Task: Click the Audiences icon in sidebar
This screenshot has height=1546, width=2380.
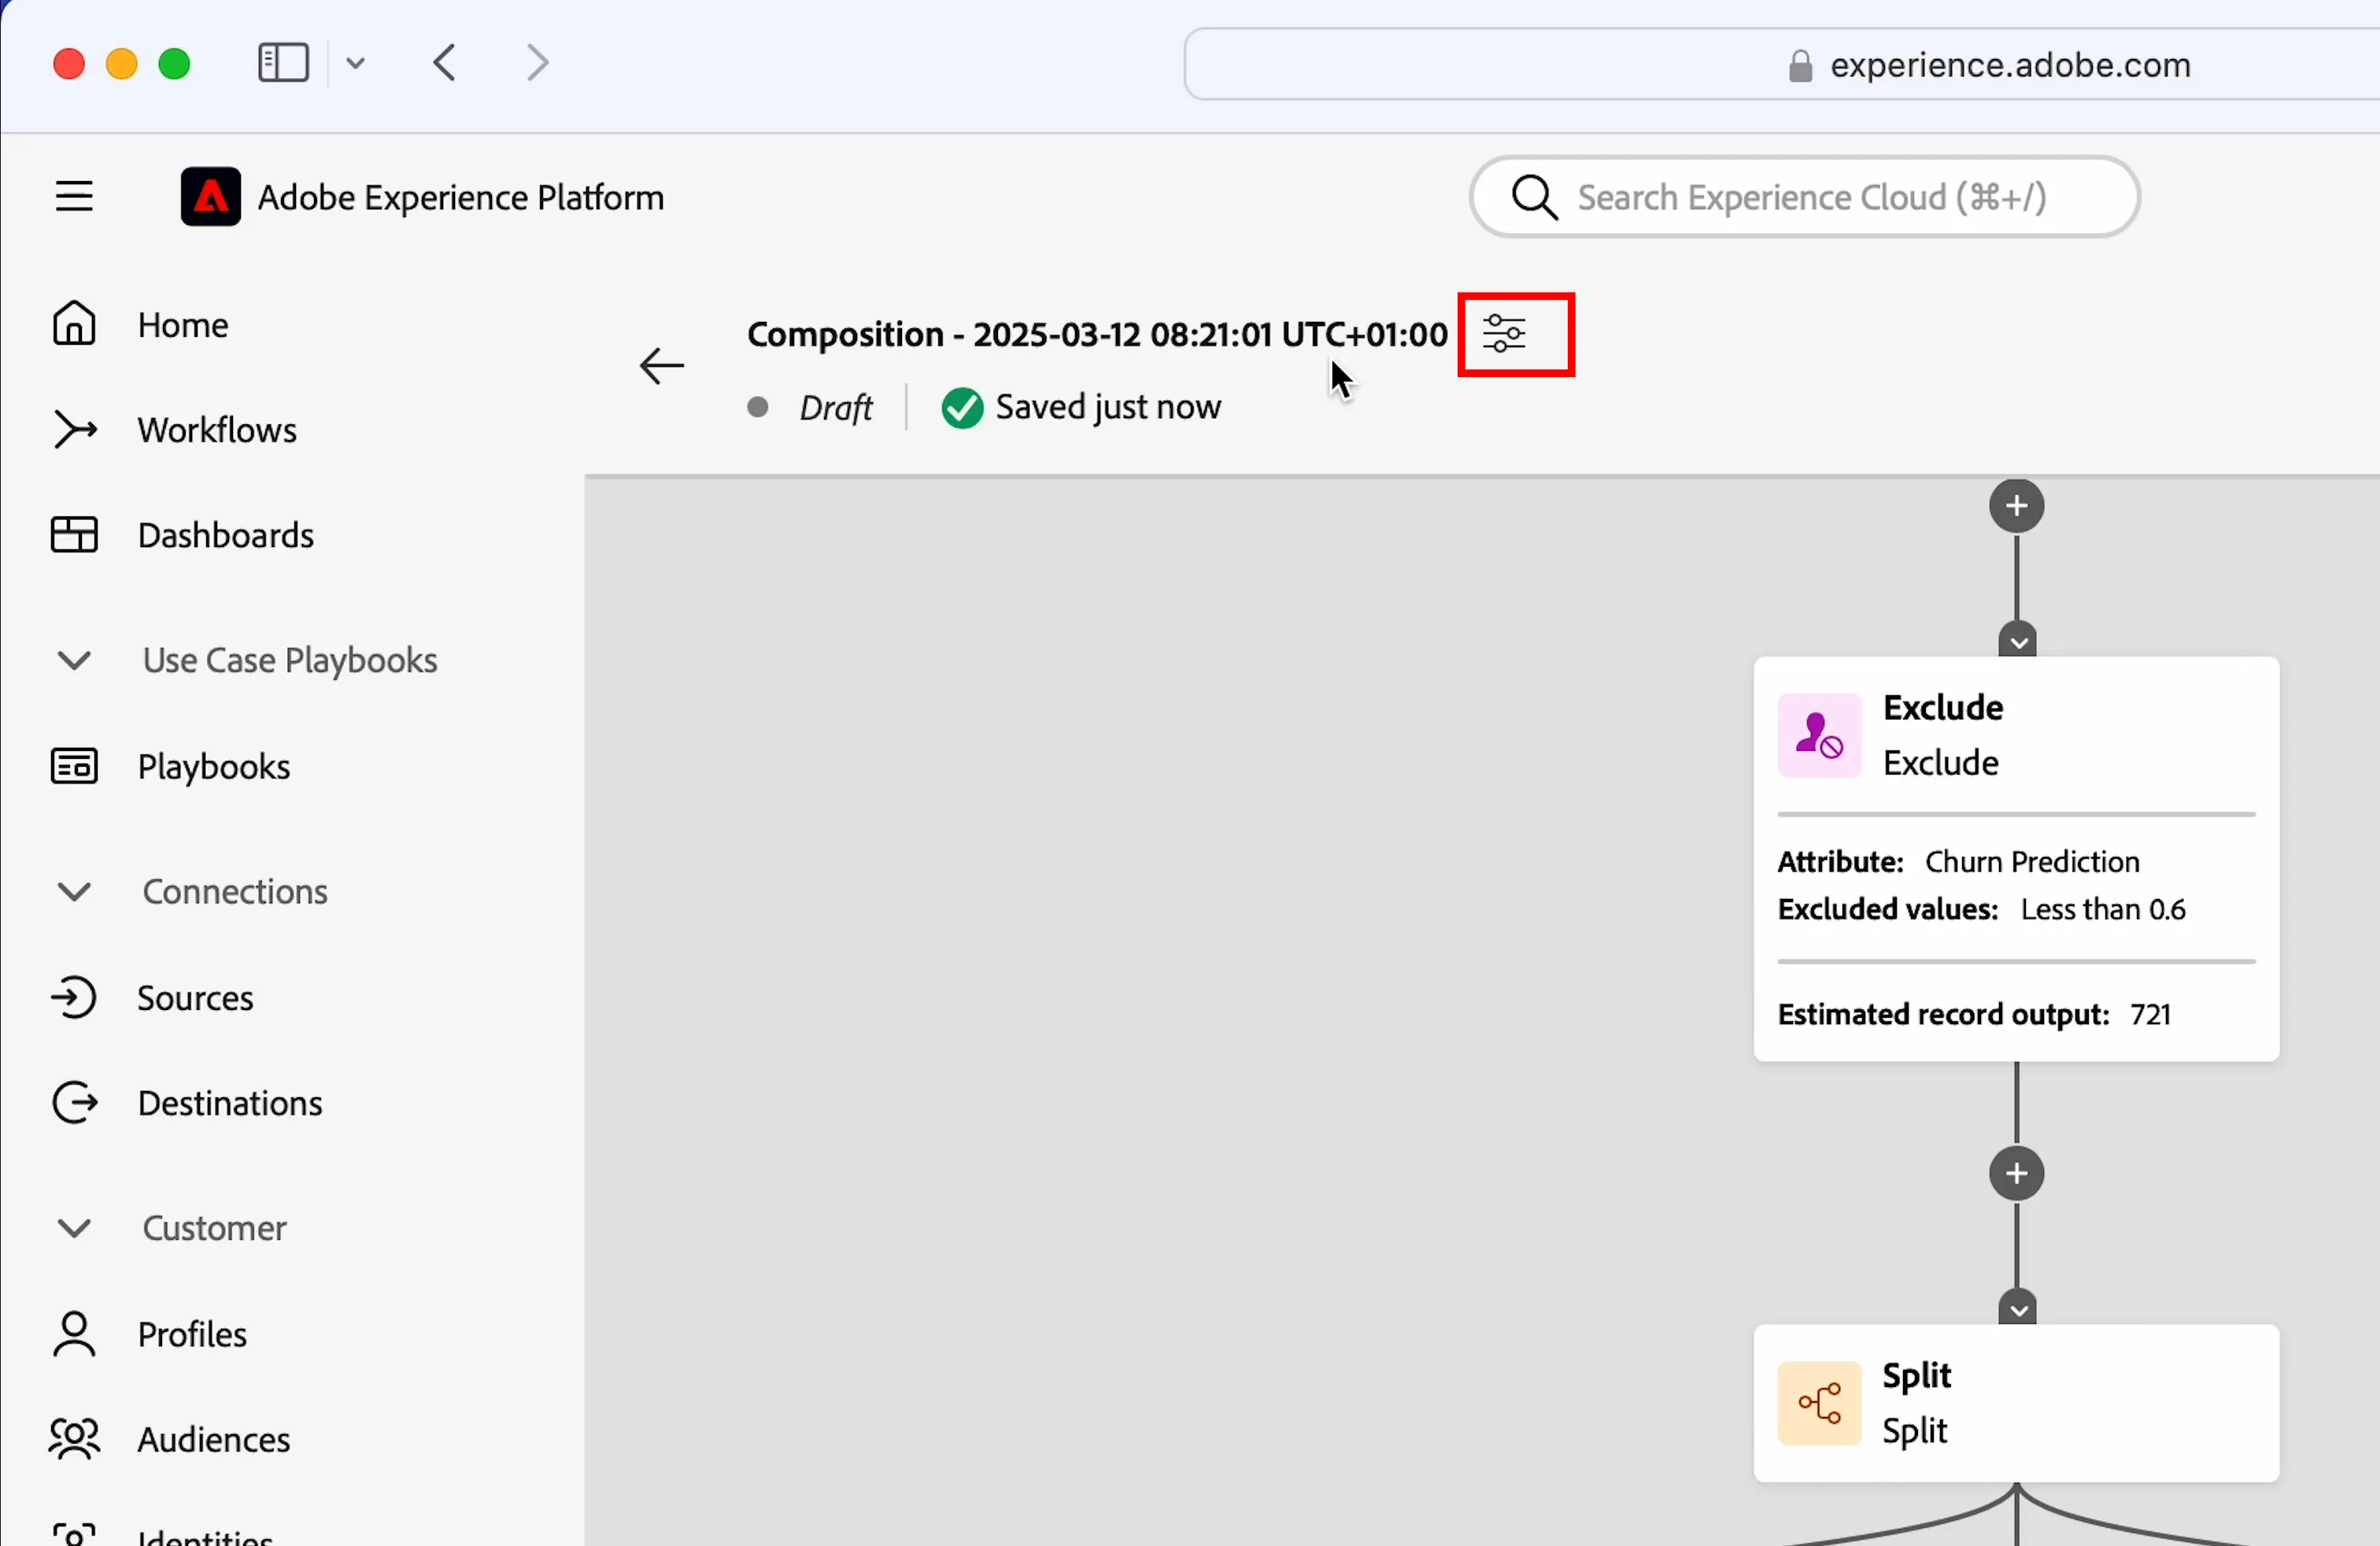Action: pos(74,1439)
